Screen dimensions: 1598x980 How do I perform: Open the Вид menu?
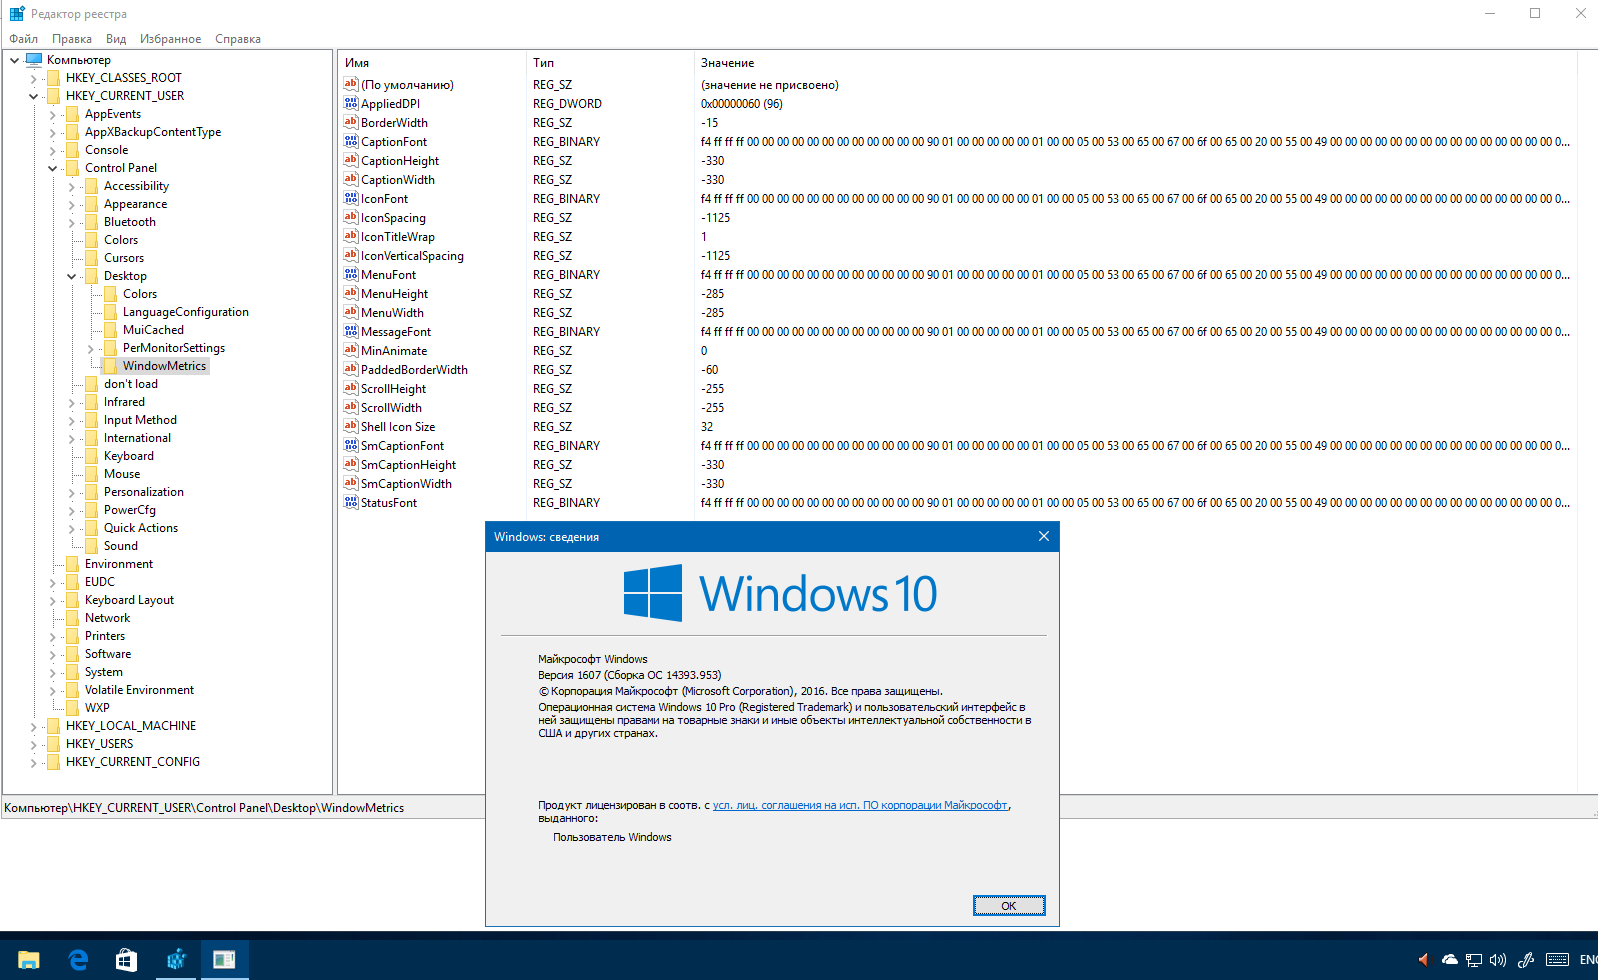[116, 39]
